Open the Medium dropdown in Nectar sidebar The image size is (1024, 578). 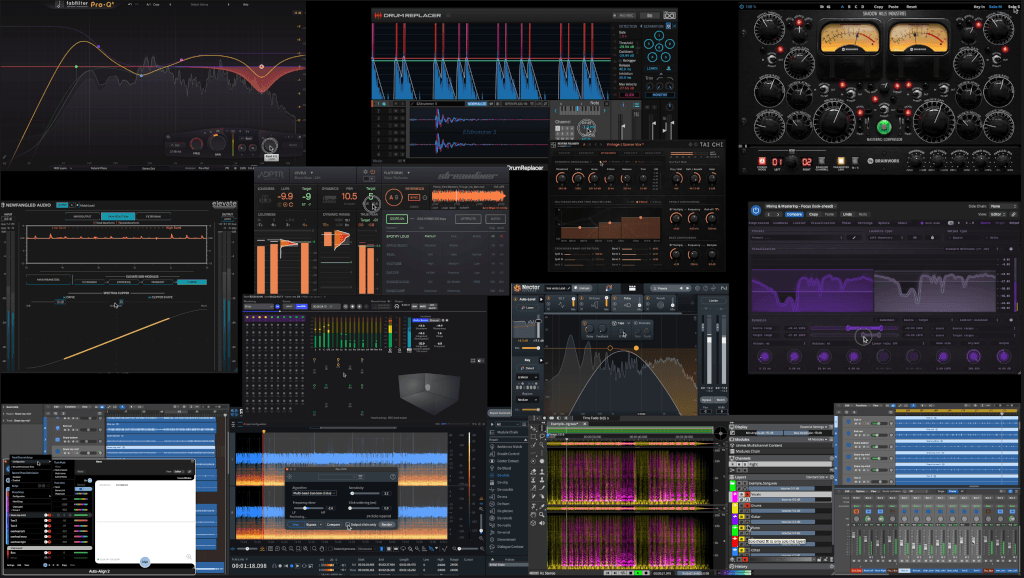coord(527,400)
